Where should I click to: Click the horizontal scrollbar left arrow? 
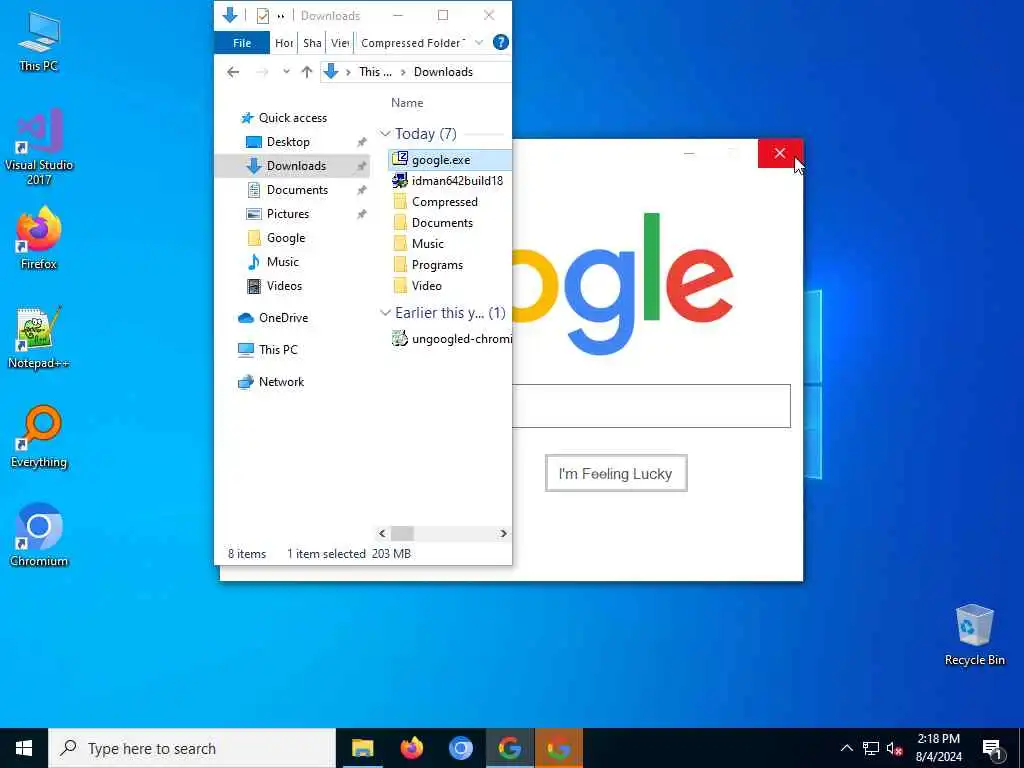(x=383, y=534)
